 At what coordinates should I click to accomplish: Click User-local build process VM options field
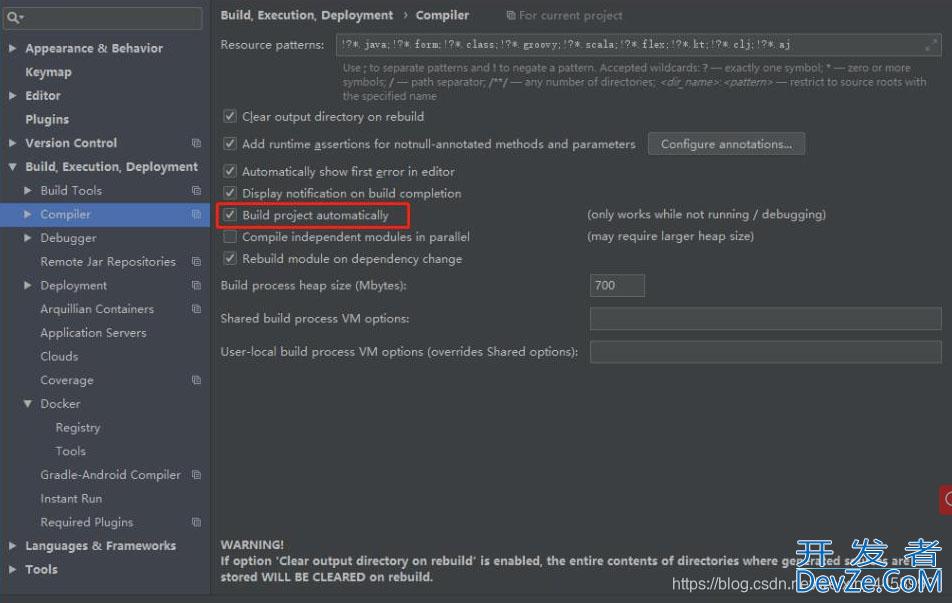765,352
